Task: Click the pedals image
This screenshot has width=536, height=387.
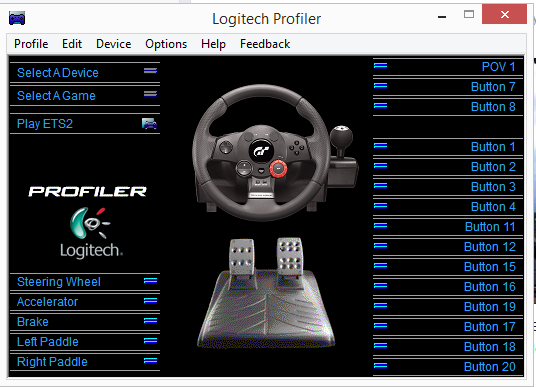Action: click(266, 293)
